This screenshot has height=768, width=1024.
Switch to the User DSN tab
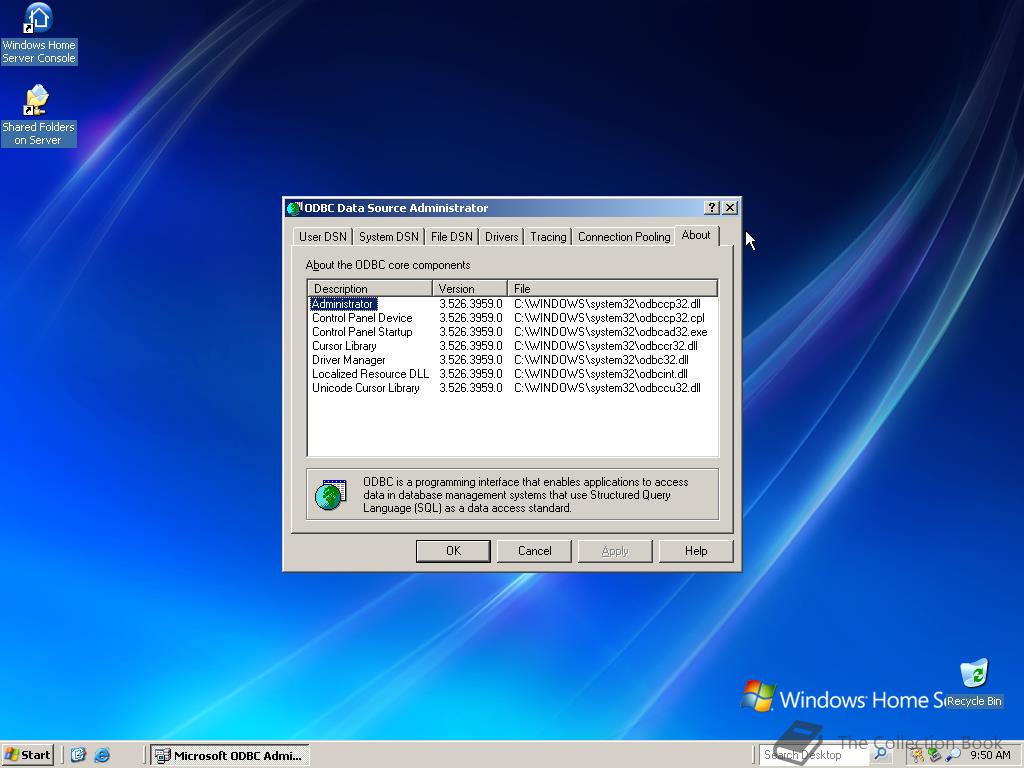pos(323,236)
